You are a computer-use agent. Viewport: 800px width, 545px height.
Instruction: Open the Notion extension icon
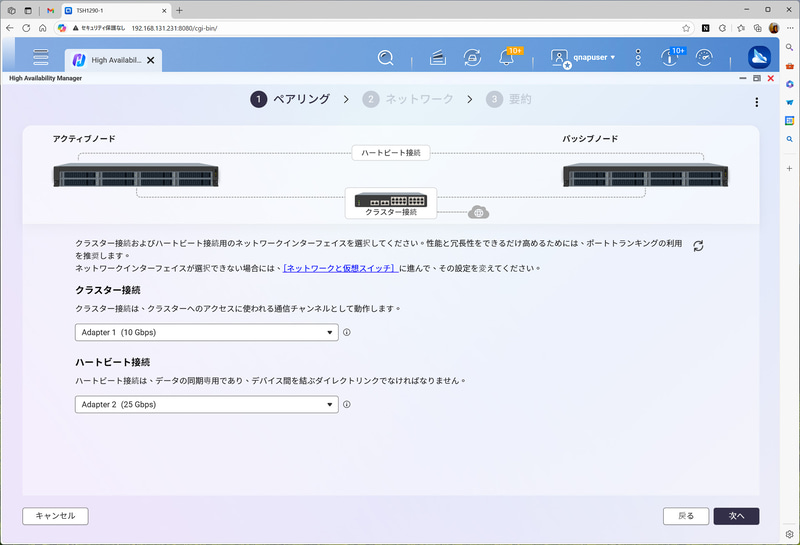(706, 28)
